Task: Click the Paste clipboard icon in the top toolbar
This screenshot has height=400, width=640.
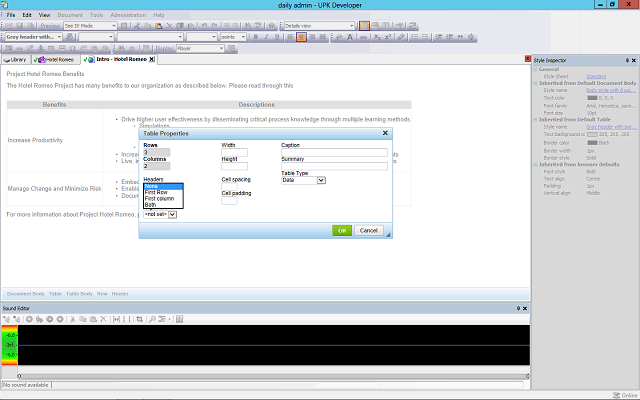Action: pyautogui.click(x=158, y=26)
